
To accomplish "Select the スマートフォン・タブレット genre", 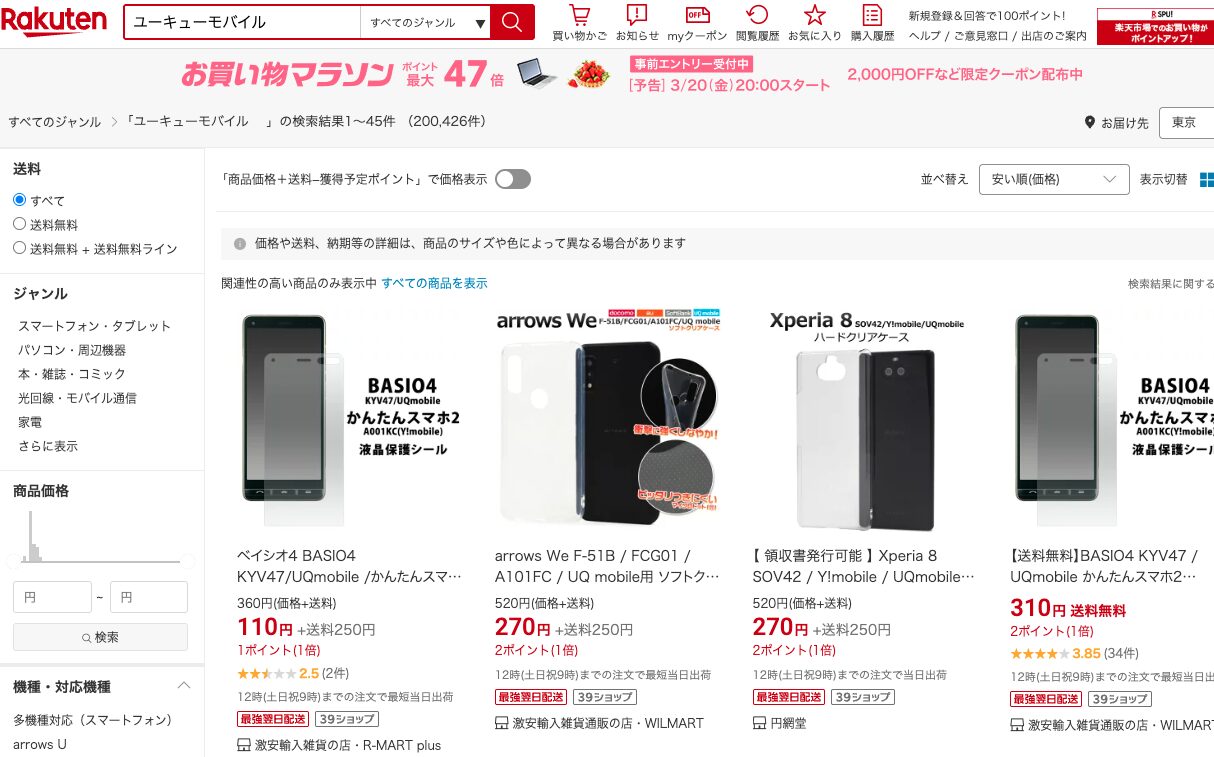I will click(x=94, y=326).
